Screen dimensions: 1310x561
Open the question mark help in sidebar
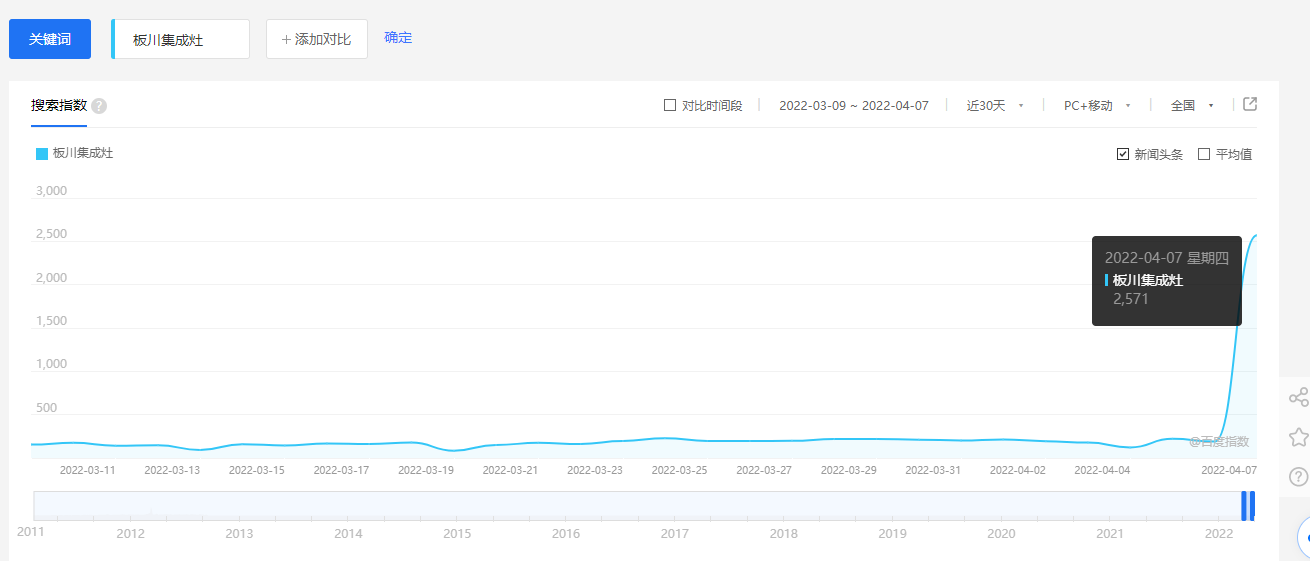[1298, 476]
